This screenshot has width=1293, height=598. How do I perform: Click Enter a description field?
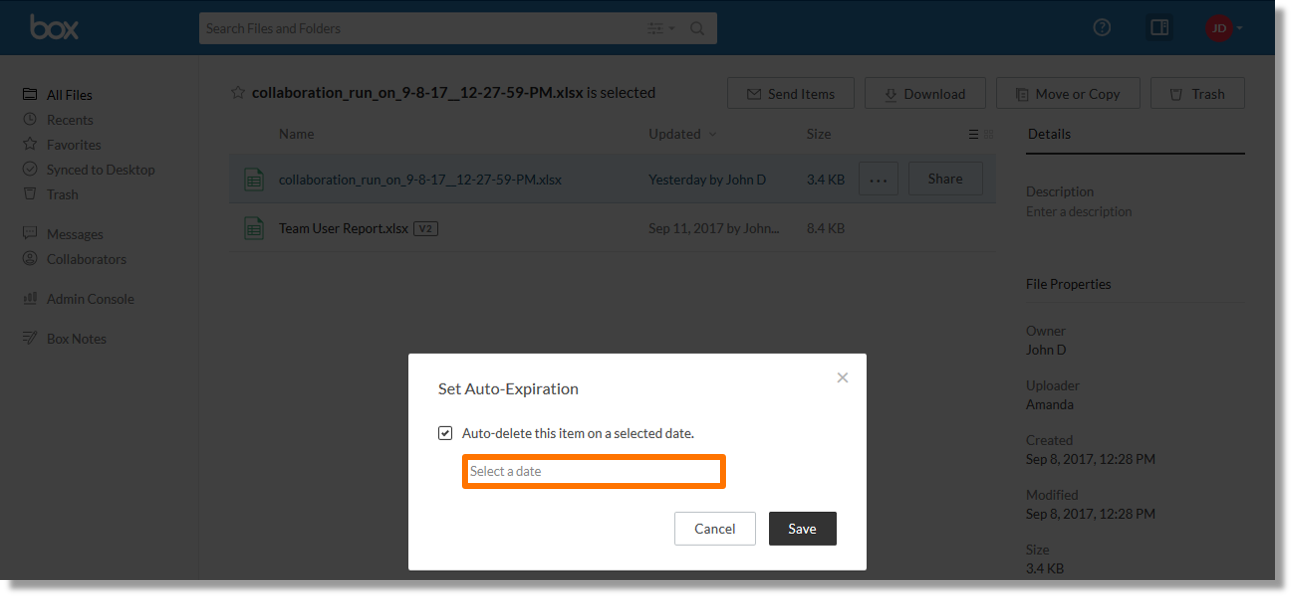click(x=1079, y=211)
